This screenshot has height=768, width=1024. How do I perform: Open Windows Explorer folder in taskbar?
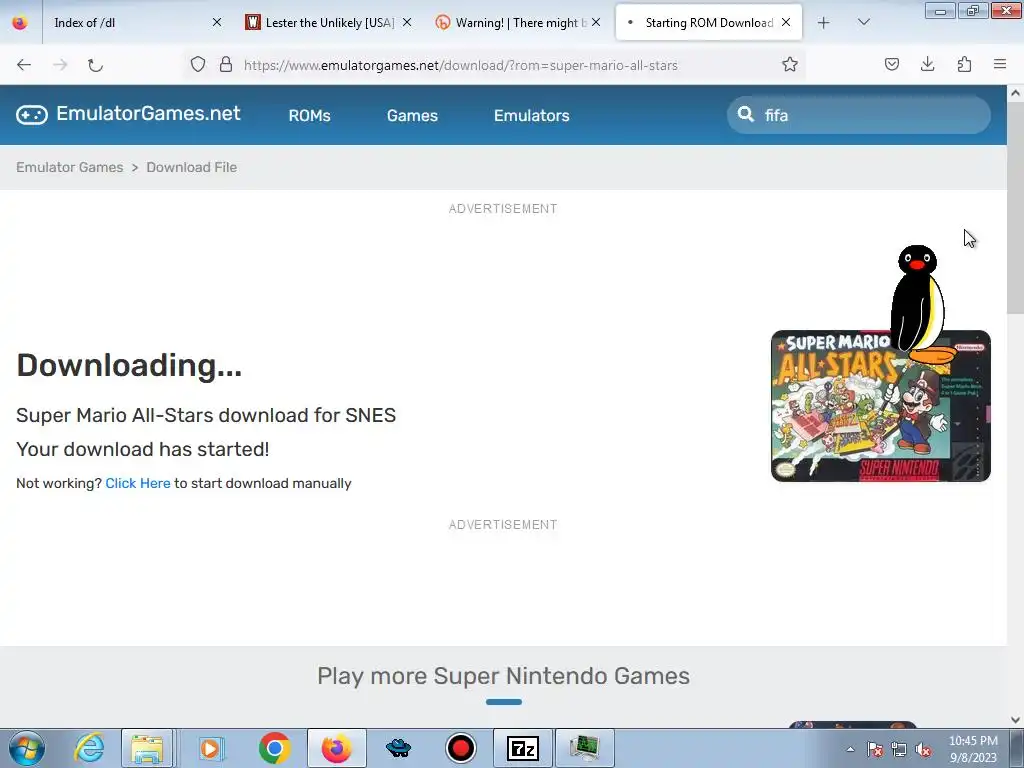(147, 748)
